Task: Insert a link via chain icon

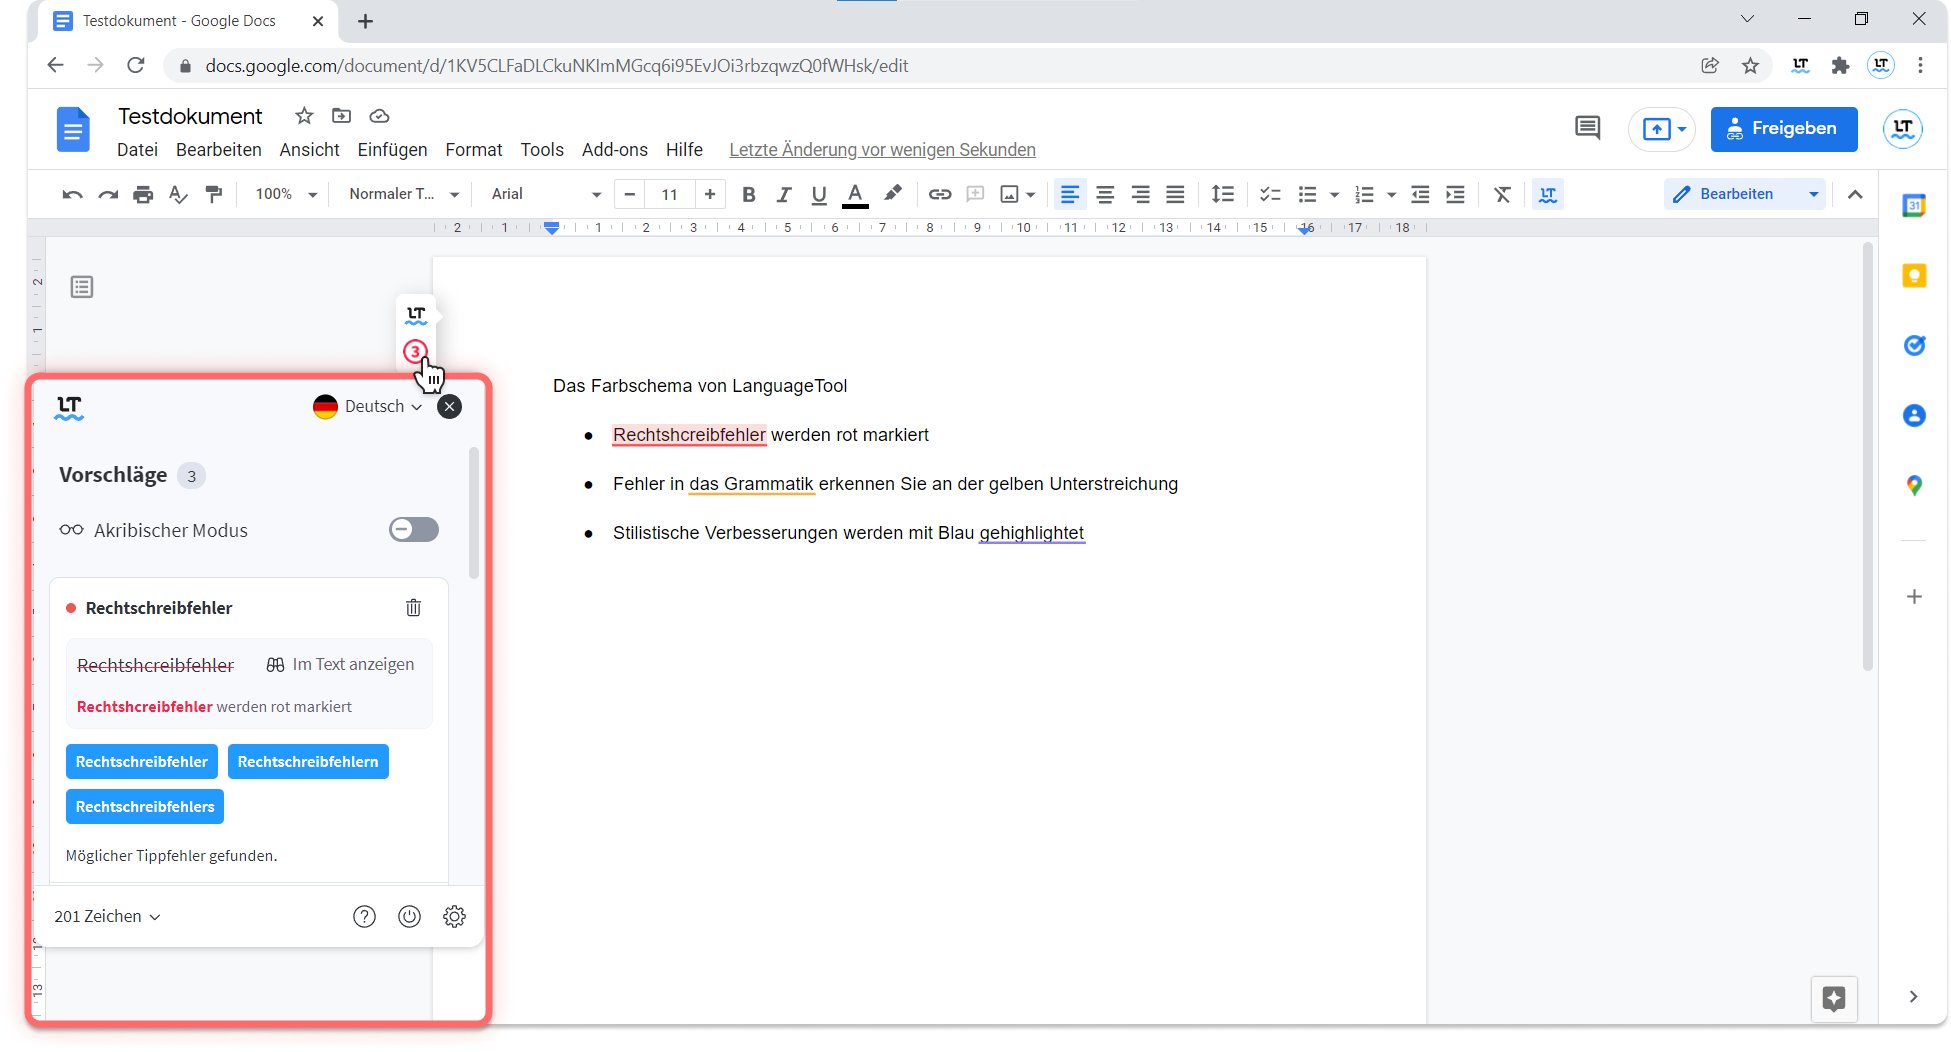Action: (939, 194)
